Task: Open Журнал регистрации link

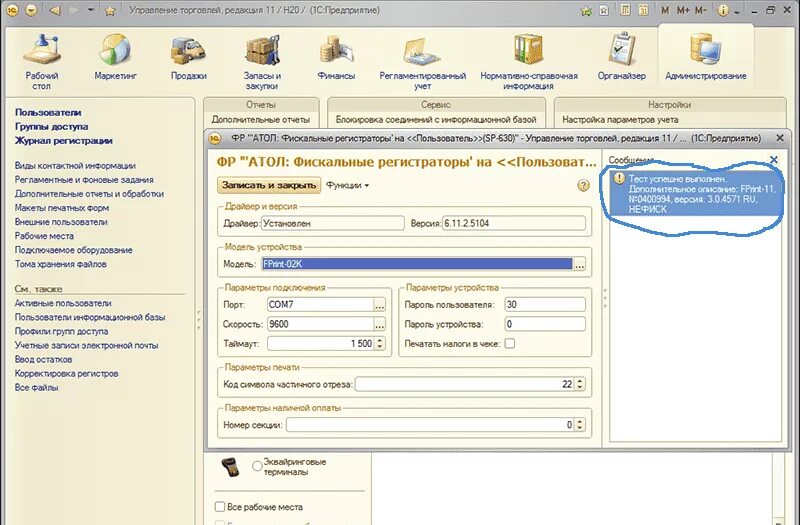Action: coord(64,141)
